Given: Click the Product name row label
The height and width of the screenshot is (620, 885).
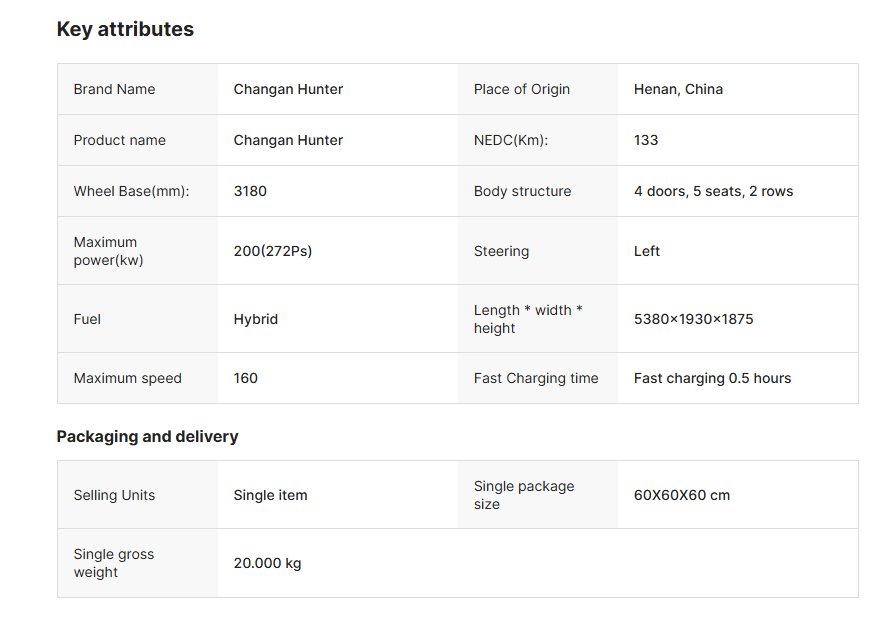Looking at the screenshot, I should tap(119, 140).
